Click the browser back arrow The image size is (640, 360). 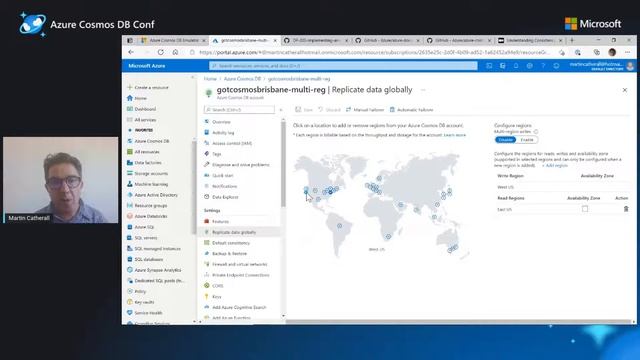131,52
